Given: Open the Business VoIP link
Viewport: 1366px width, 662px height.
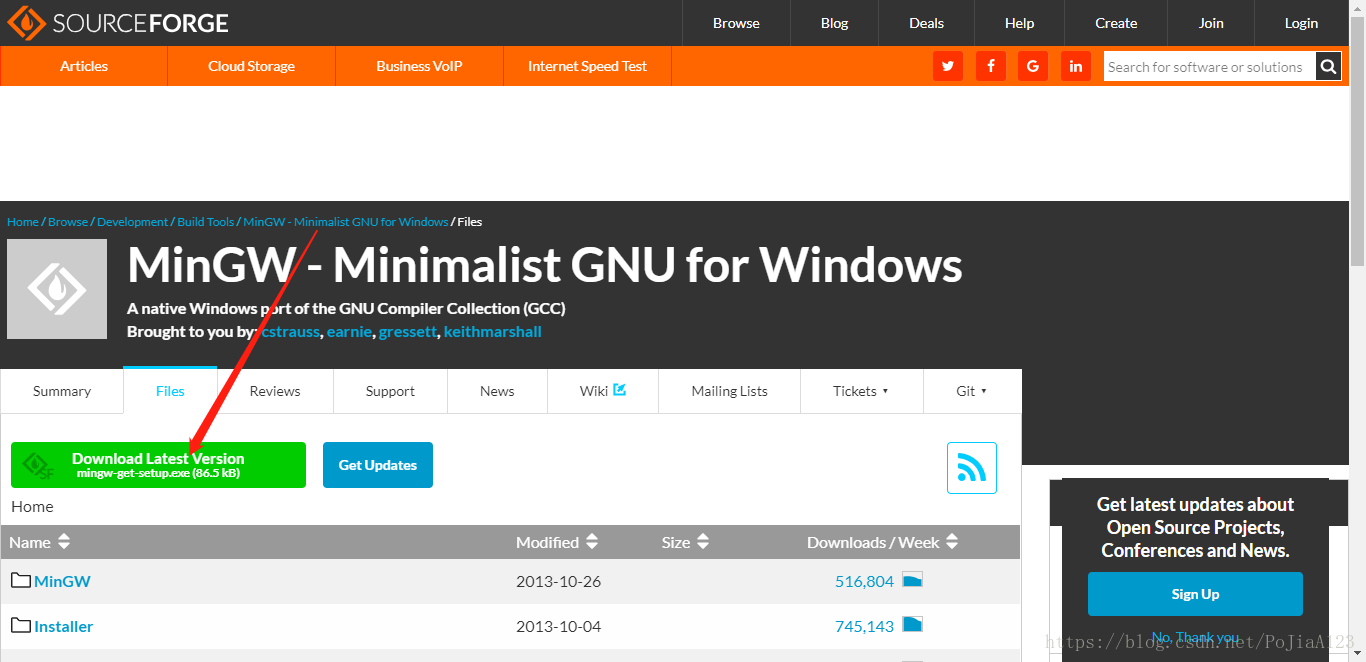Looking at the screenshot, I should click(x=419, y=66).
